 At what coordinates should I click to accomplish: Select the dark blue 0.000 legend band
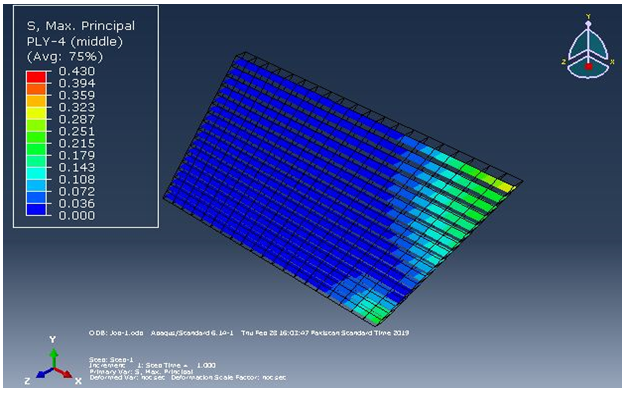(x=36, y=209)
